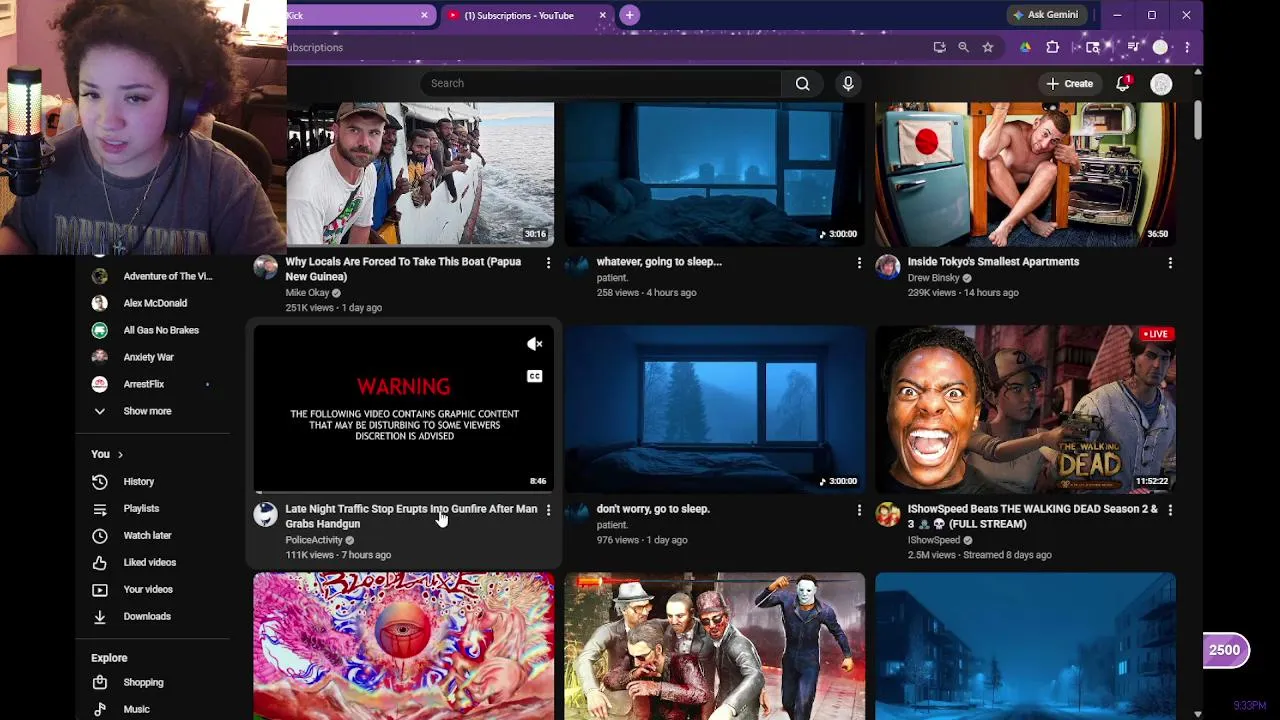This screenshot has height=720, width=1280.
Task: Click the Ask Gemini button
Action: click(x=1045, y=15)
